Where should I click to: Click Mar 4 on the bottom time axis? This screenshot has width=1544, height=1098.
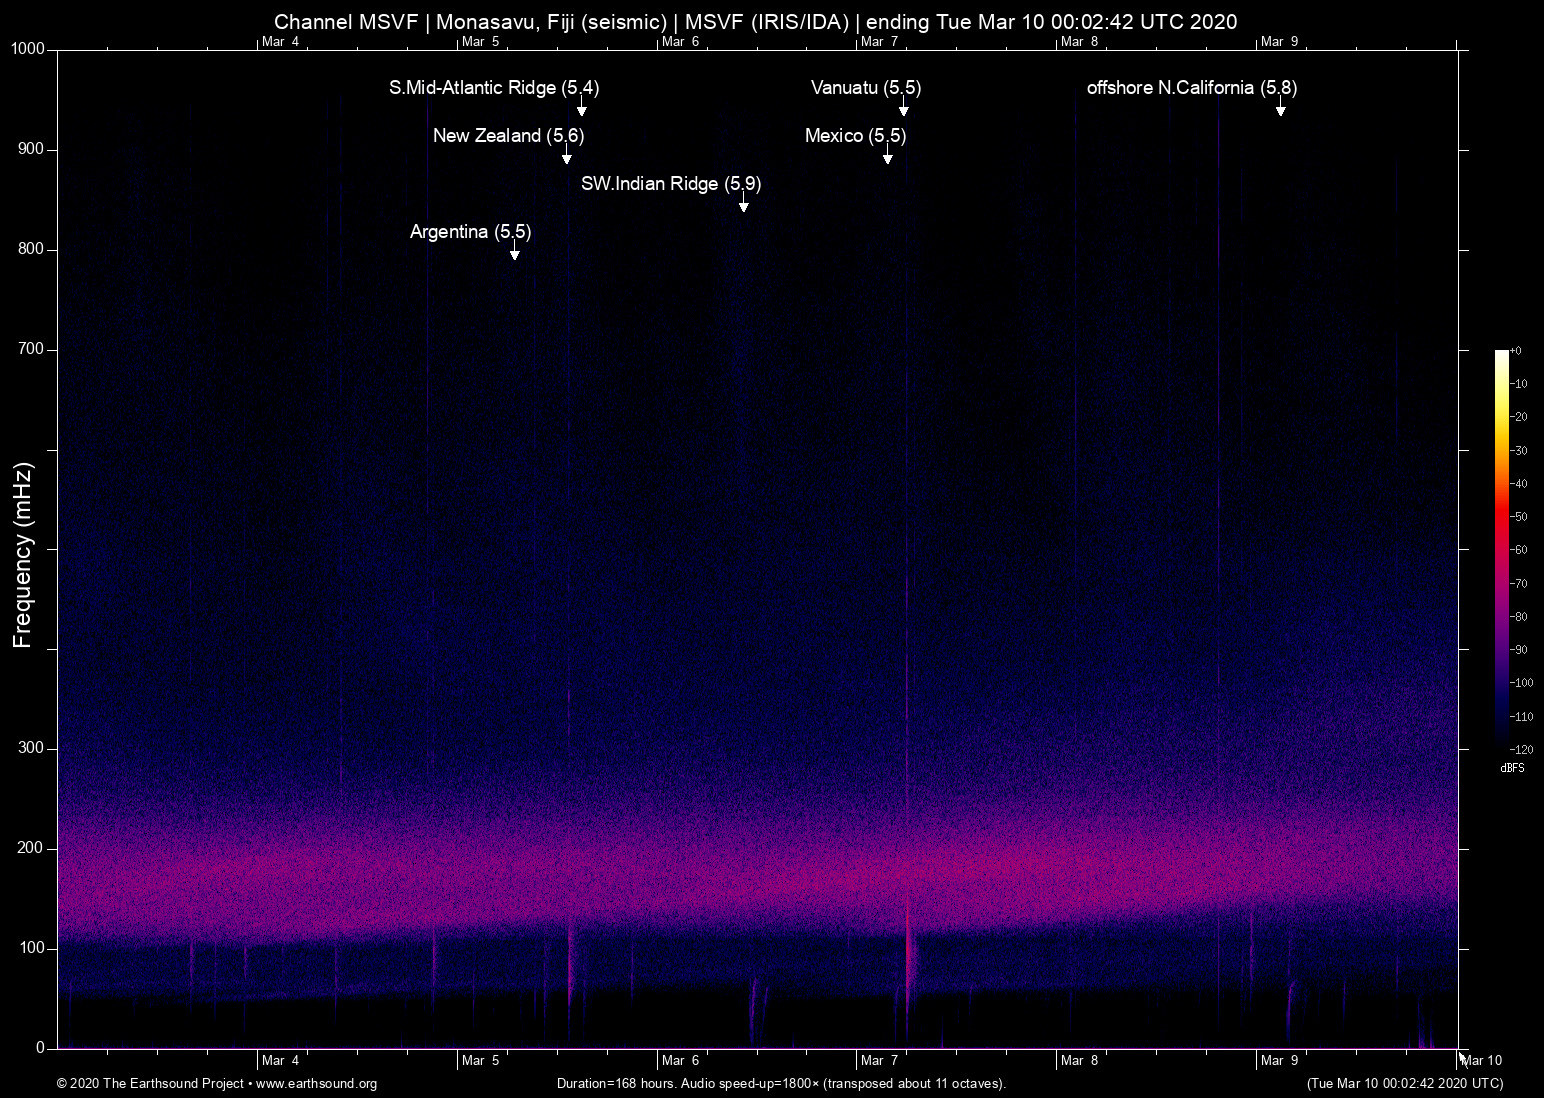280,1061
